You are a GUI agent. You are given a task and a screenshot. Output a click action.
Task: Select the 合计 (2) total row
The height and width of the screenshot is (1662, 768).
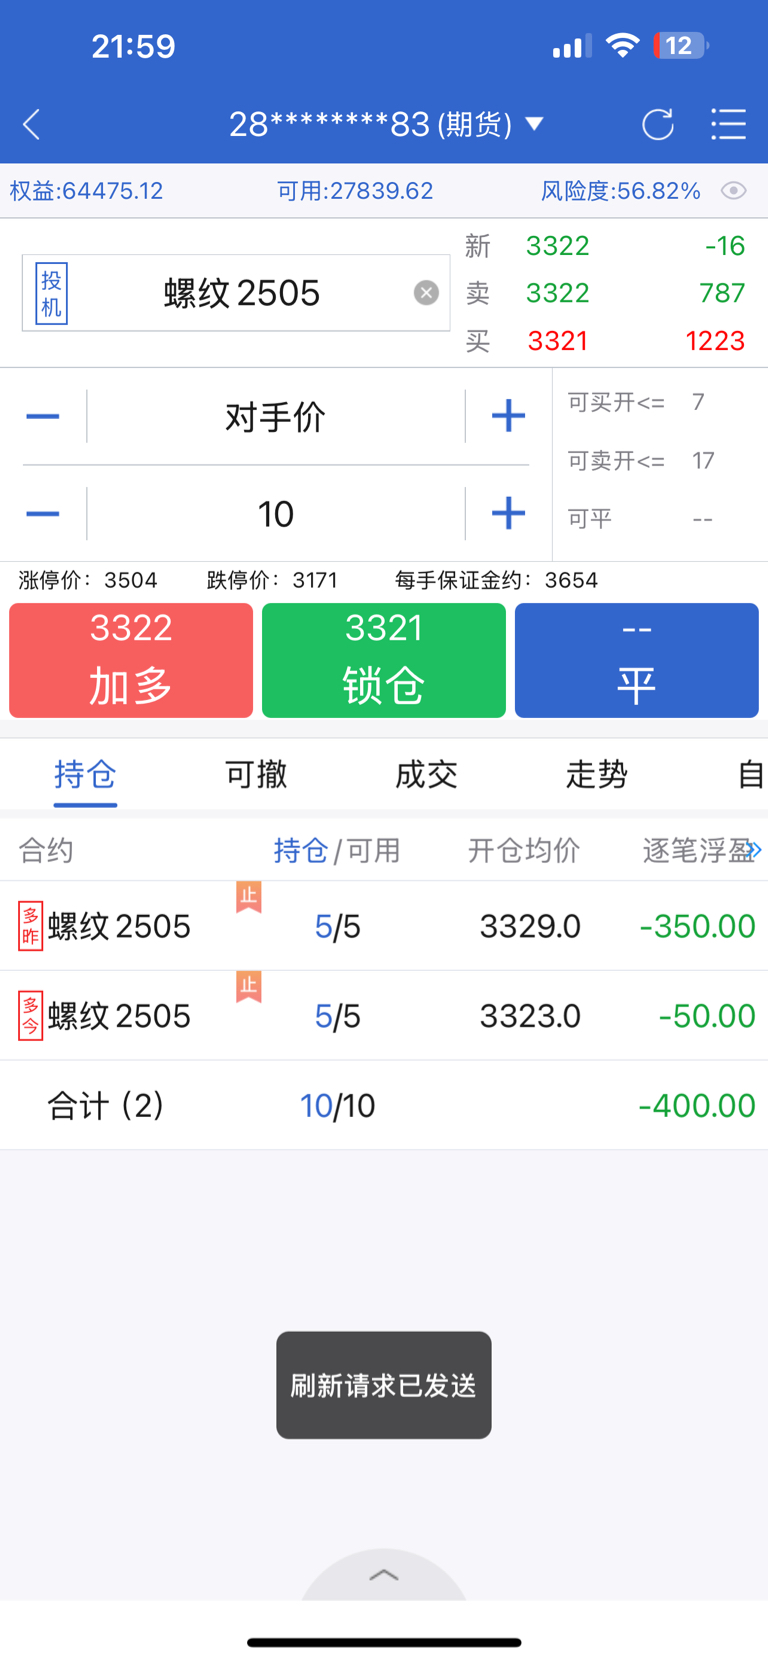pos(384,1105)
